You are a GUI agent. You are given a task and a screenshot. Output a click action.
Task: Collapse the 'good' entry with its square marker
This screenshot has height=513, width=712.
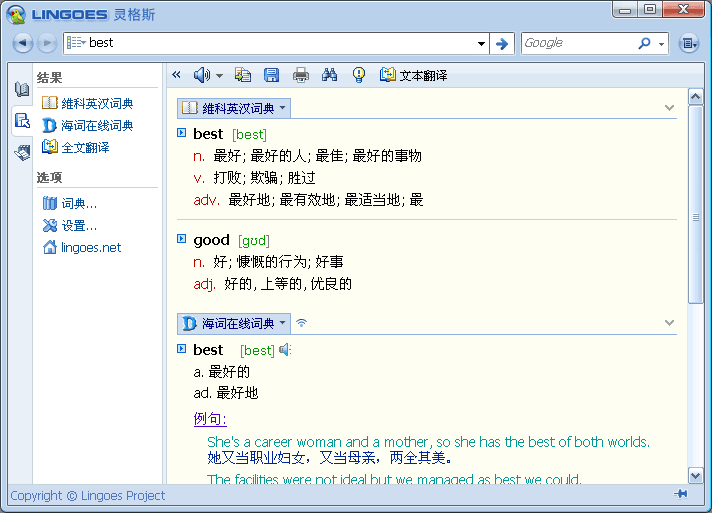181,239
